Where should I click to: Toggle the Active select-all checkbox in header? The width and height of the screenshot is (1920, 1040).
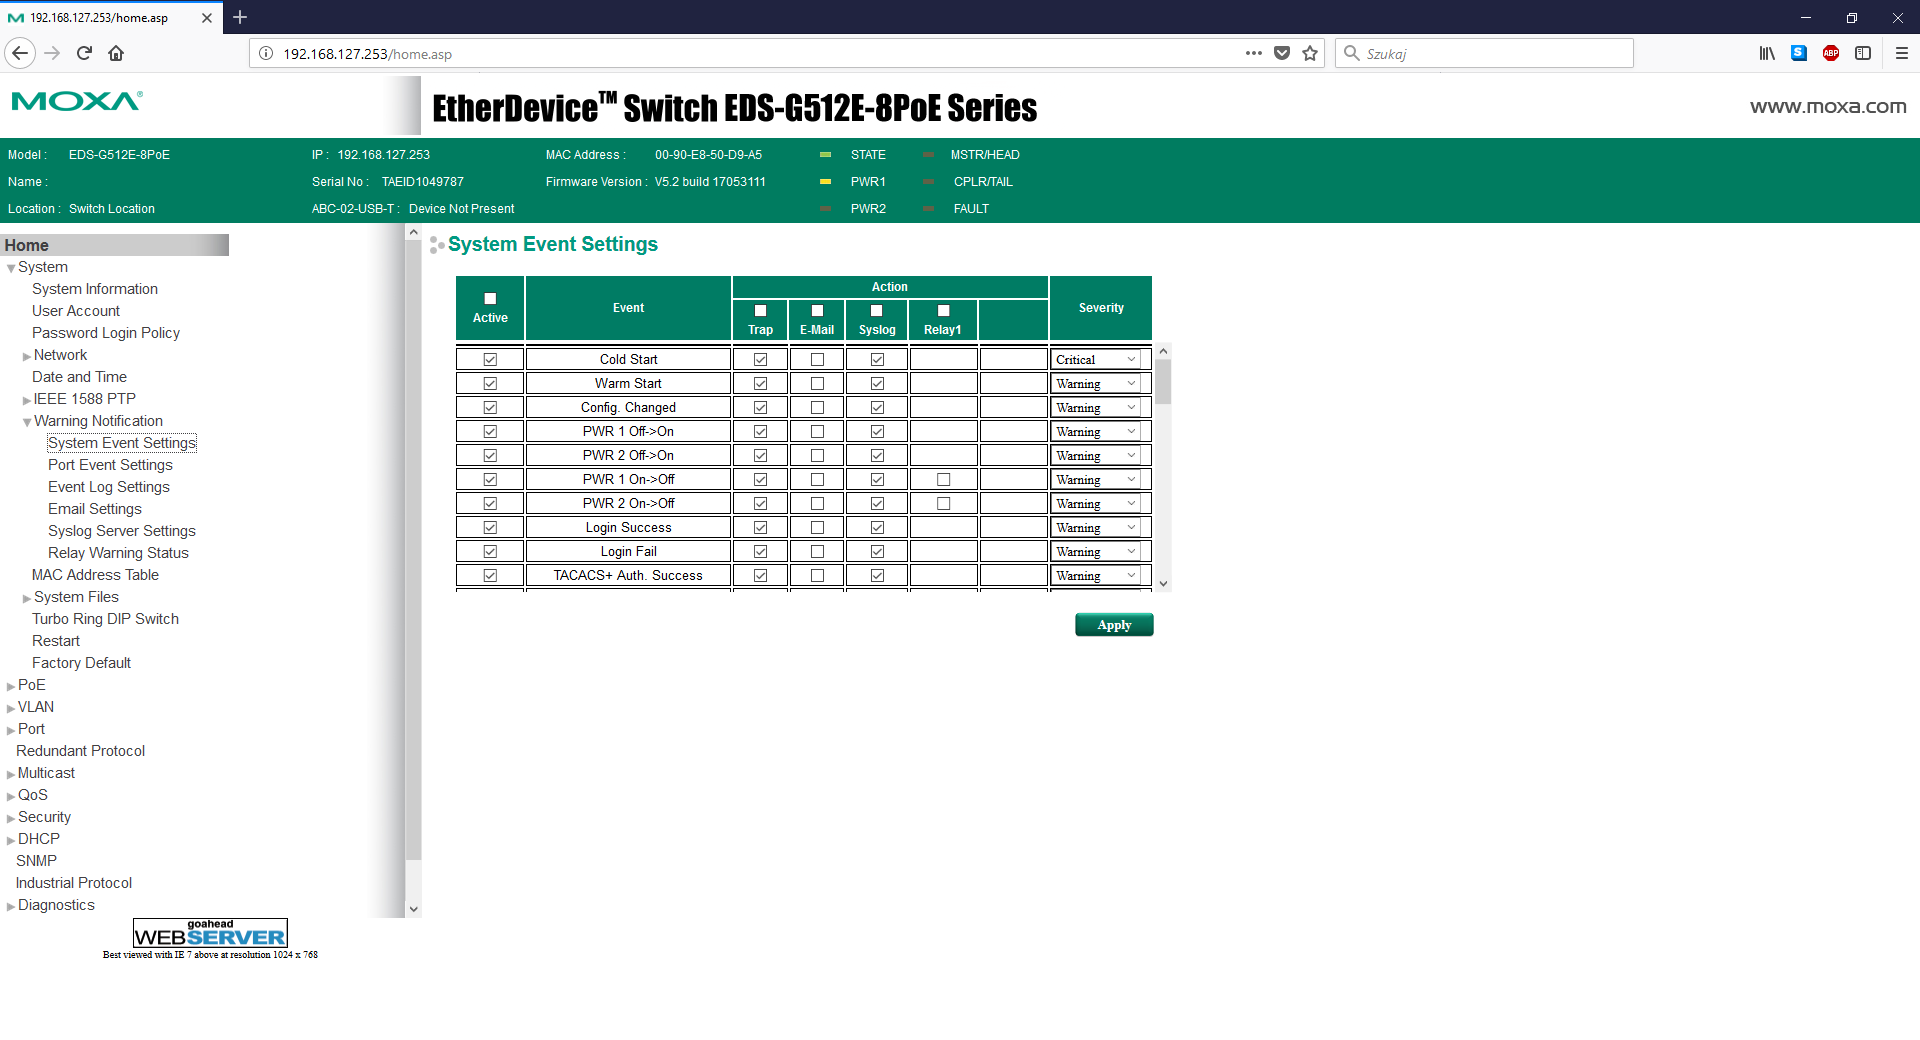click(x=490, y=299)
